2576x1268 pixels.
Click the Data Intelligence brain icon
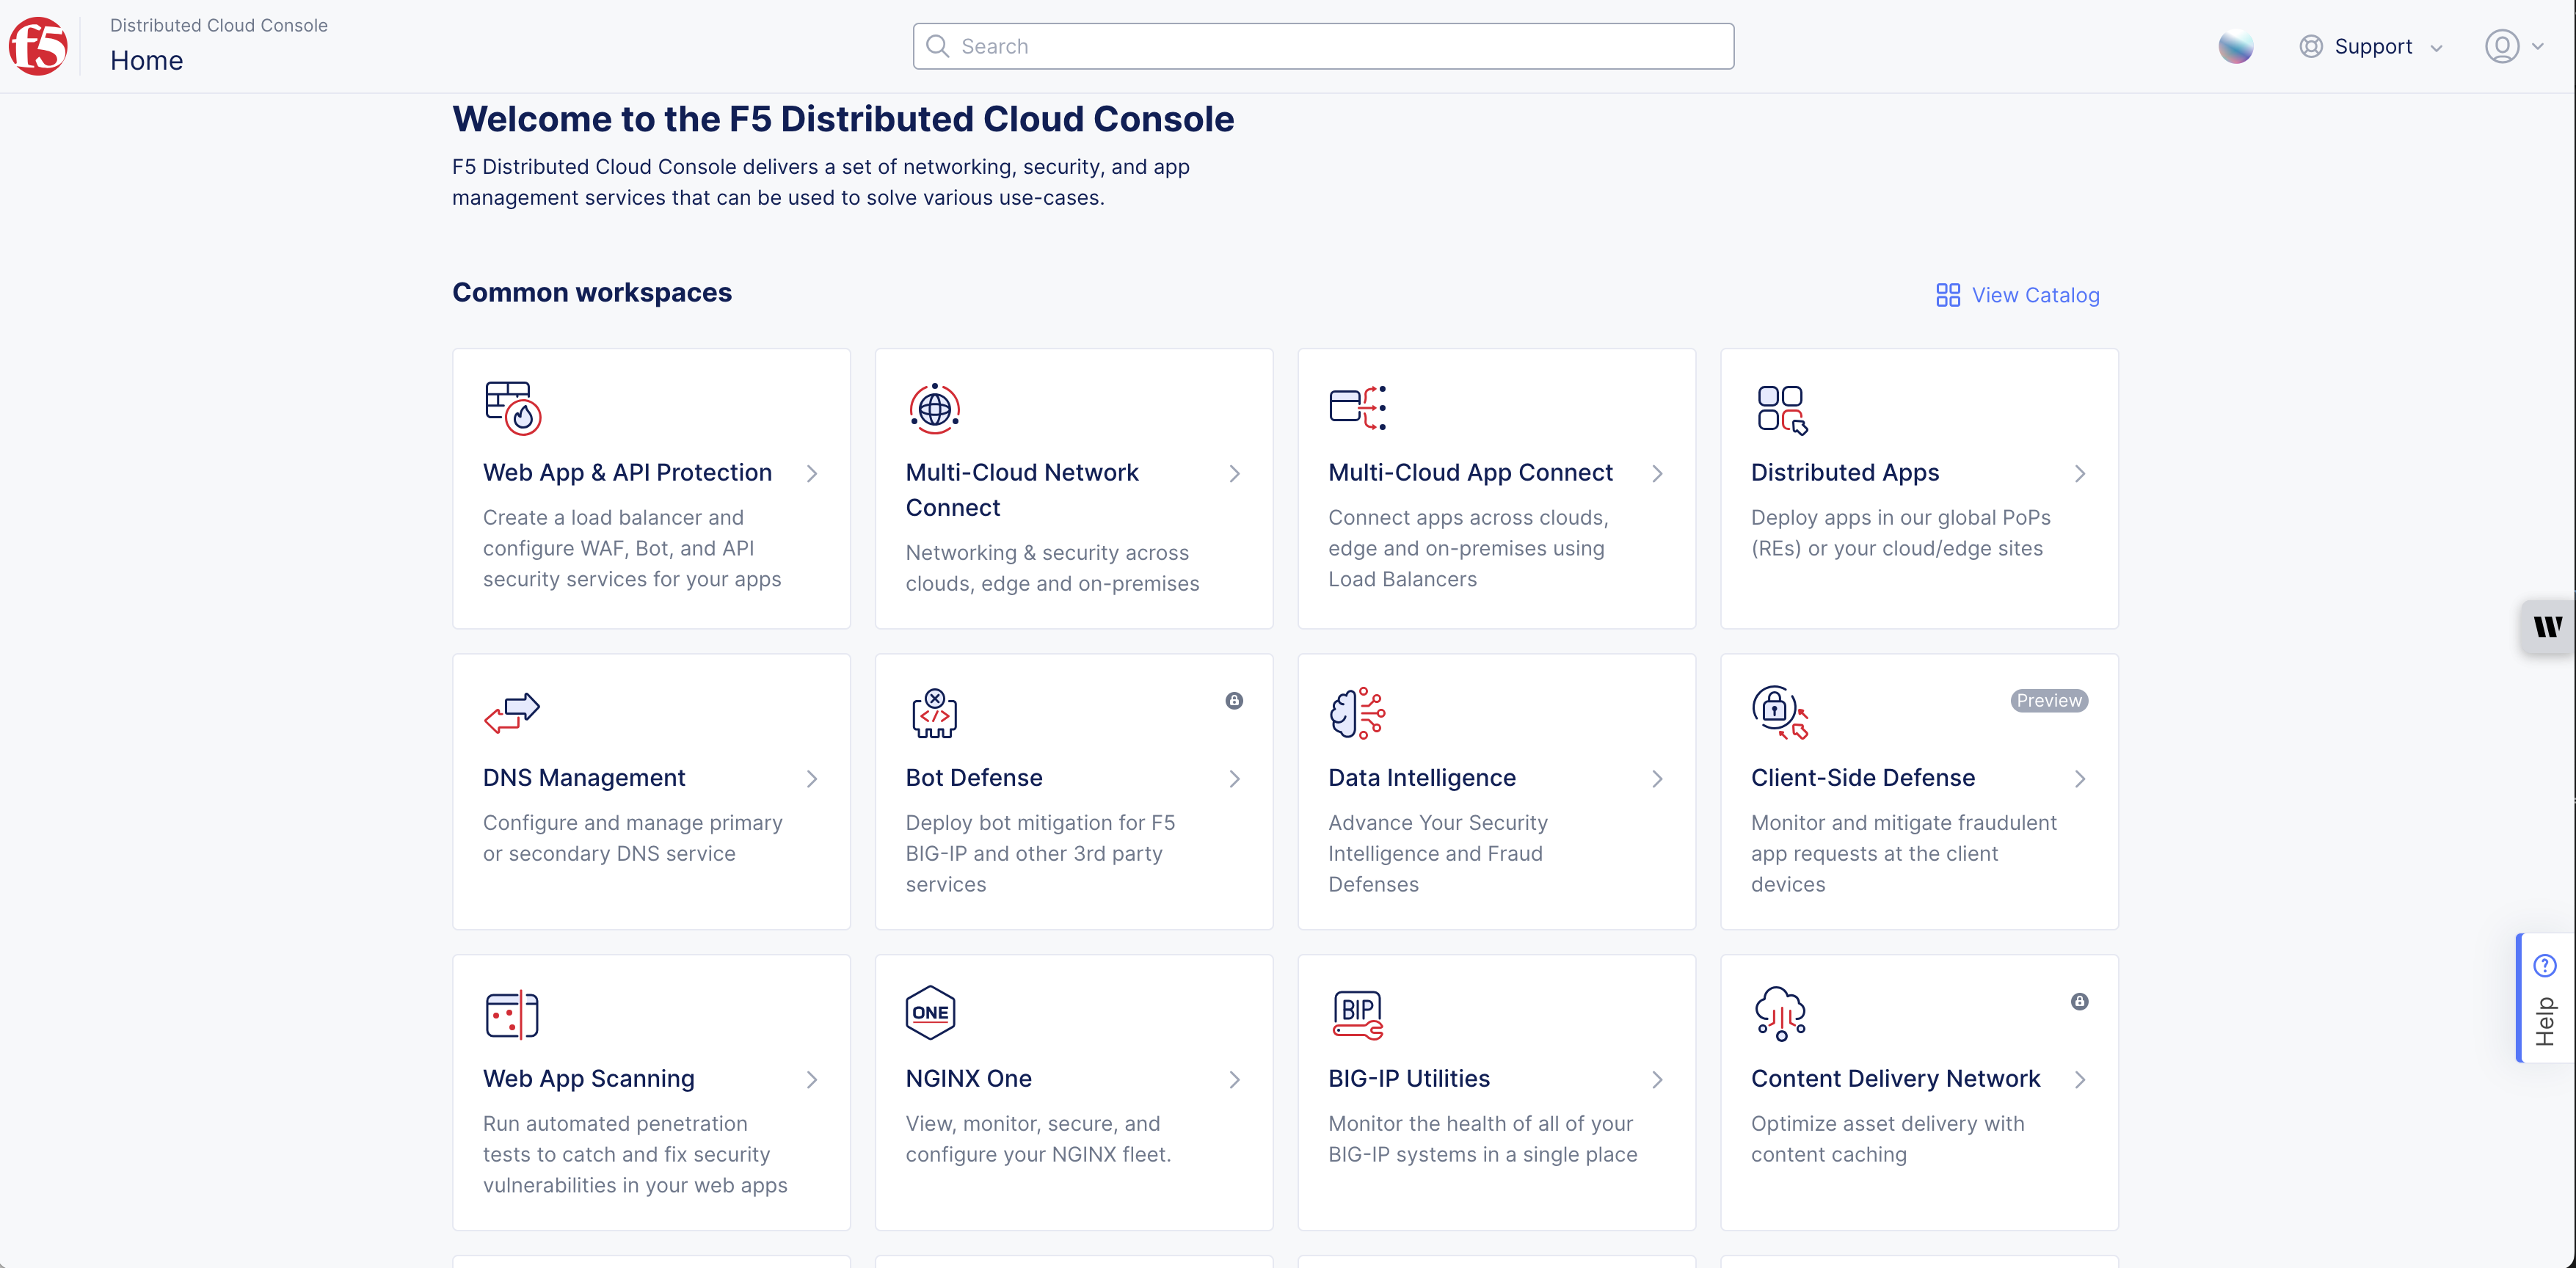(x=1357, y=713)
